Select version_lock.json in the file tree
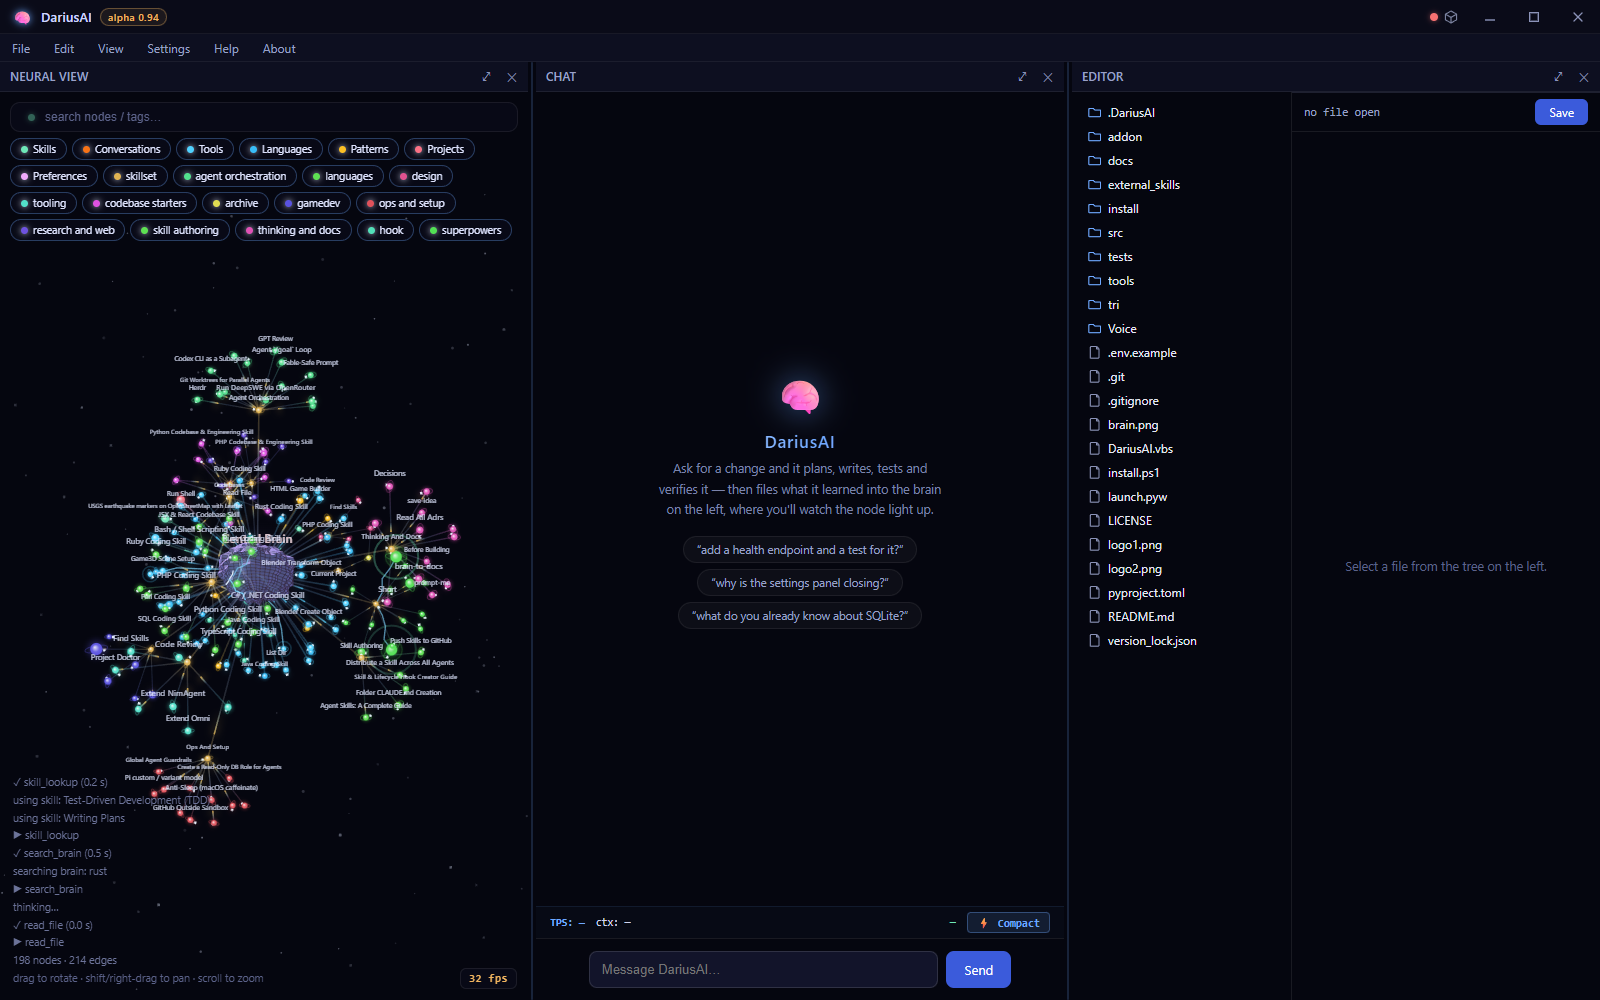Screen dimensions: 1600x1000 click(1152, 641)
